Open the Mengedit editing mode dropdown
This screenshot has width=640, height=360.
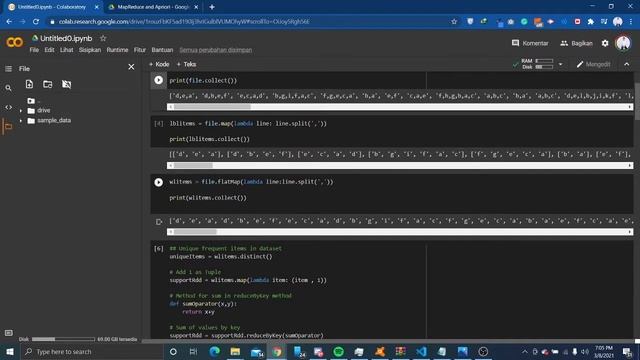coord(593,64)
